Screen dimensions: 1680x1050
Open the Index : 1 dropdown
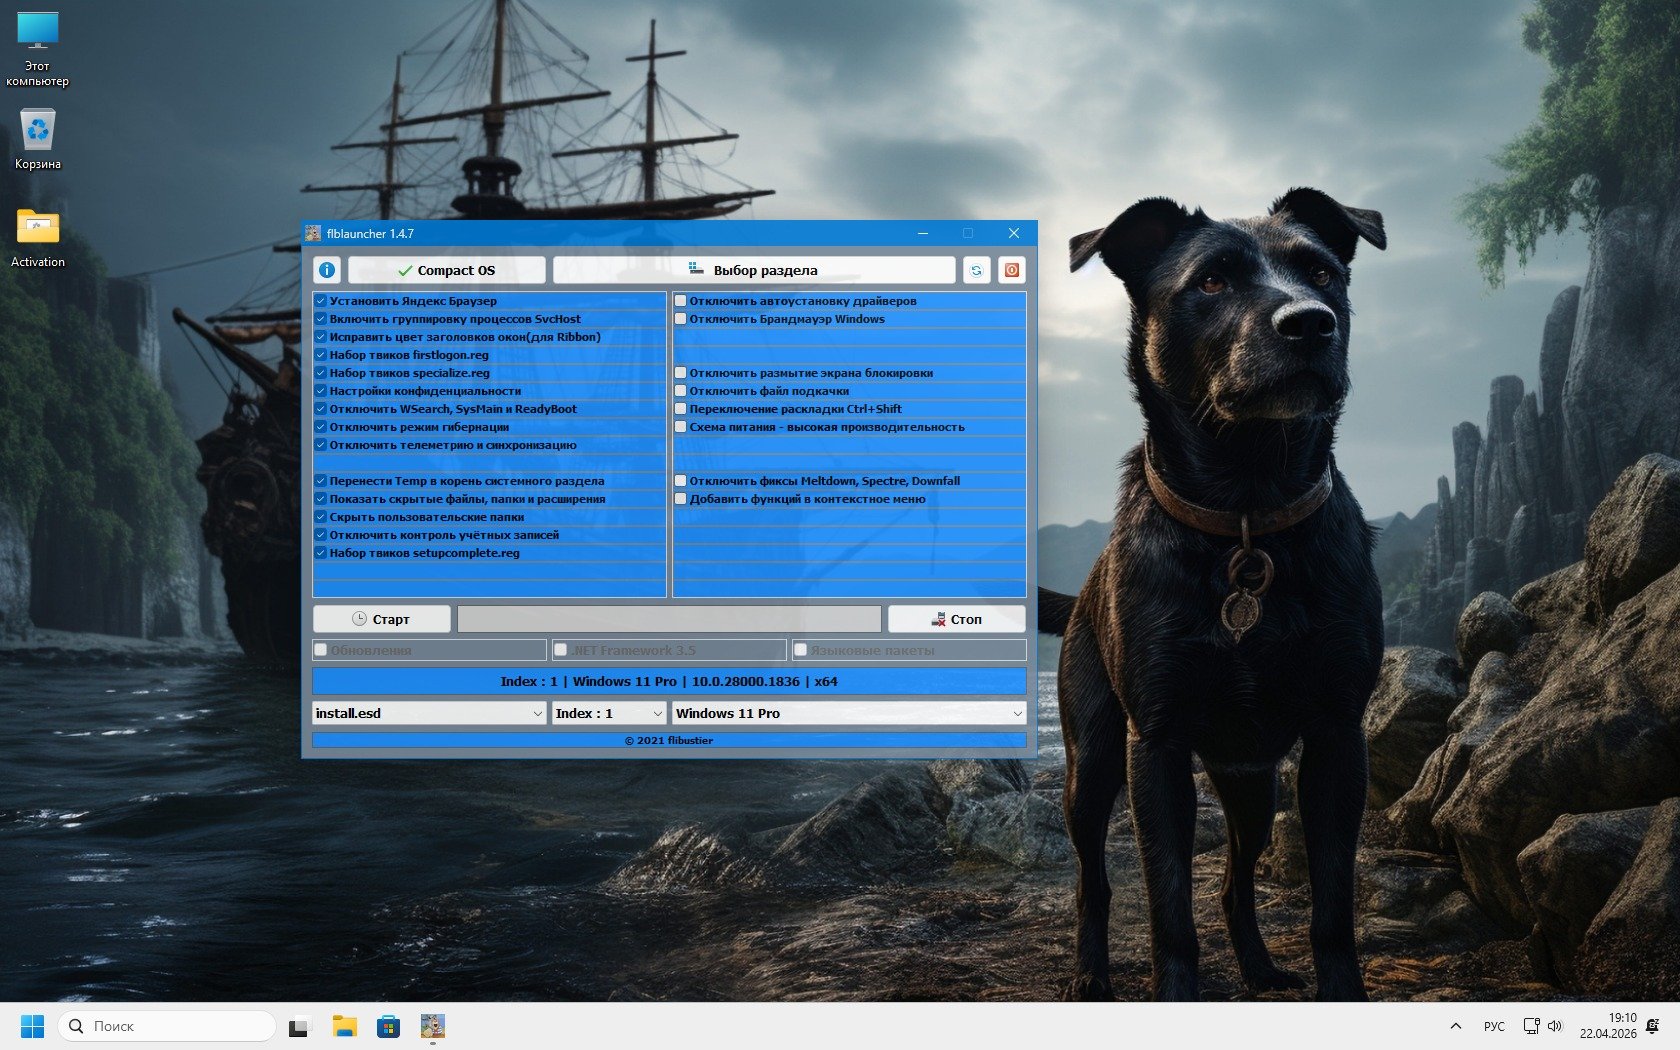coord(657,713)
